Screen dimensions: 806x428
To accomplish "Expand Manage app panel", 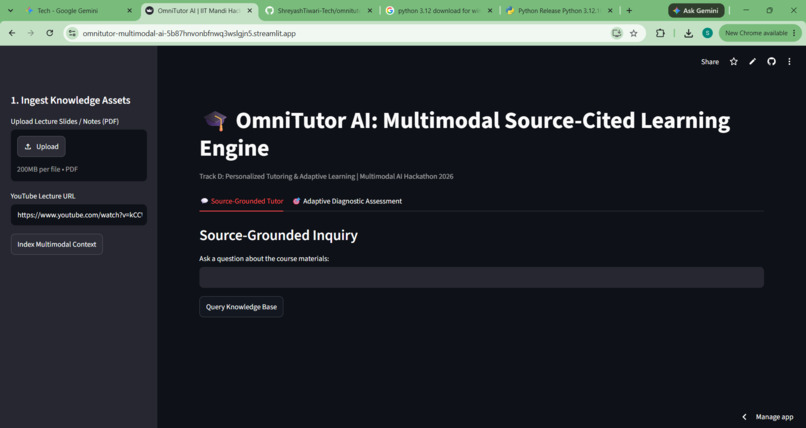I will tap(768, 417).
